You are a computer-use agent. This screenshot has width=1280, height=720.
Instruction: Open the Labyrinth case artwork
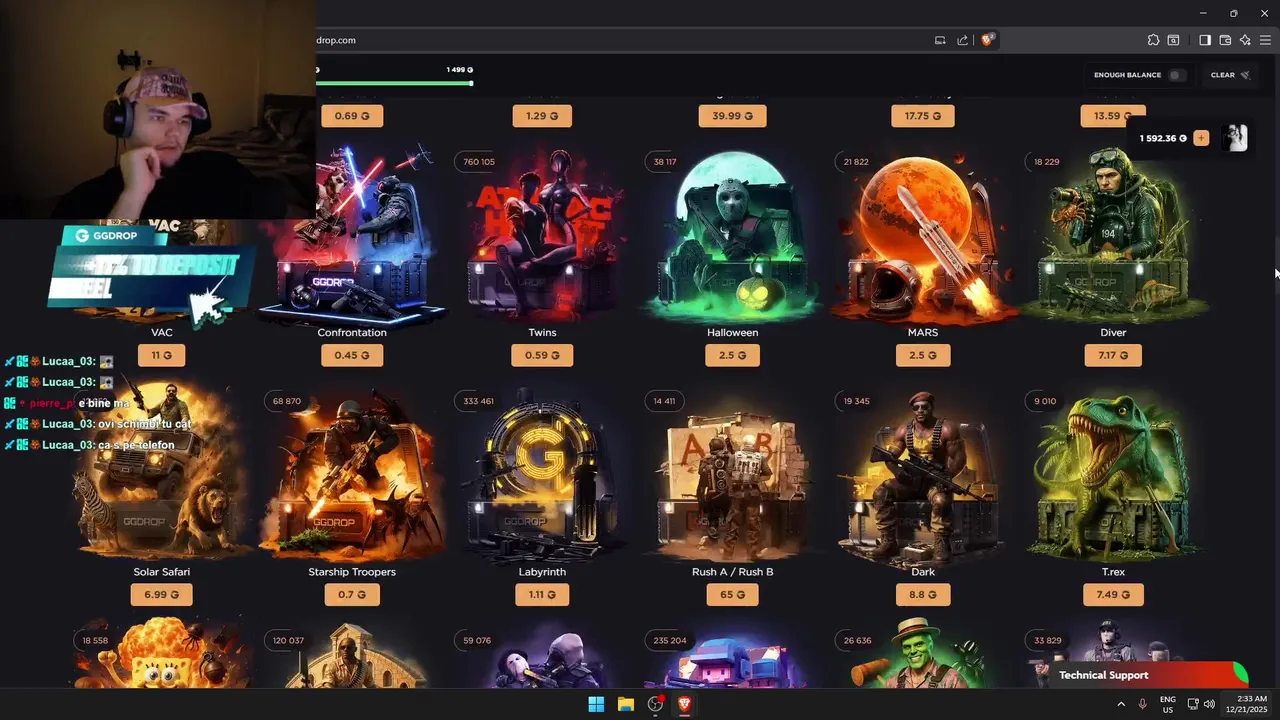pos(542,476)
